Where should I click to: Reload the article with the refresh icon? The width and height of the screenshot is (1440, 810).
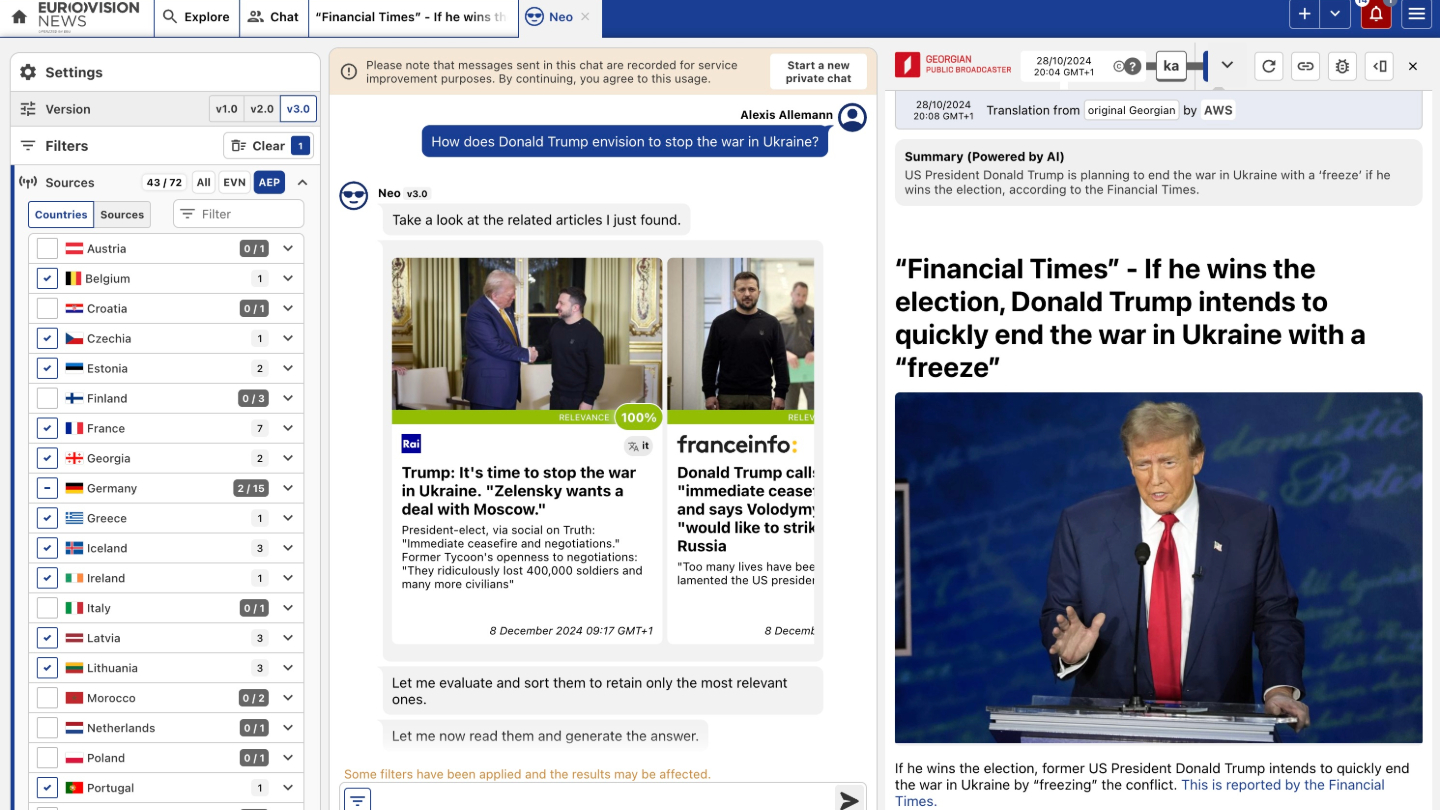click(1268, 66)
